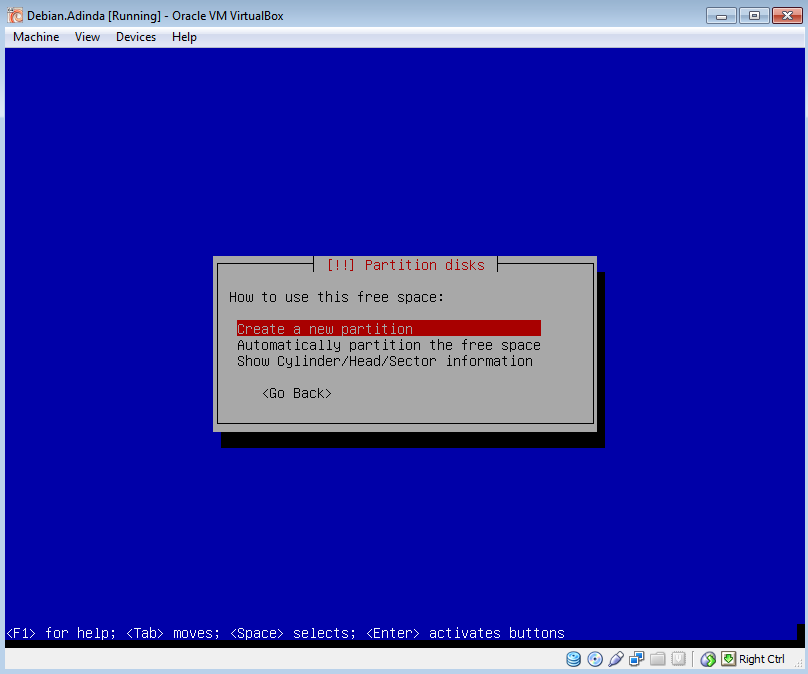Screen dimensions: 808x674
Task: Activate the Go Back button
Action: (297, 393)
